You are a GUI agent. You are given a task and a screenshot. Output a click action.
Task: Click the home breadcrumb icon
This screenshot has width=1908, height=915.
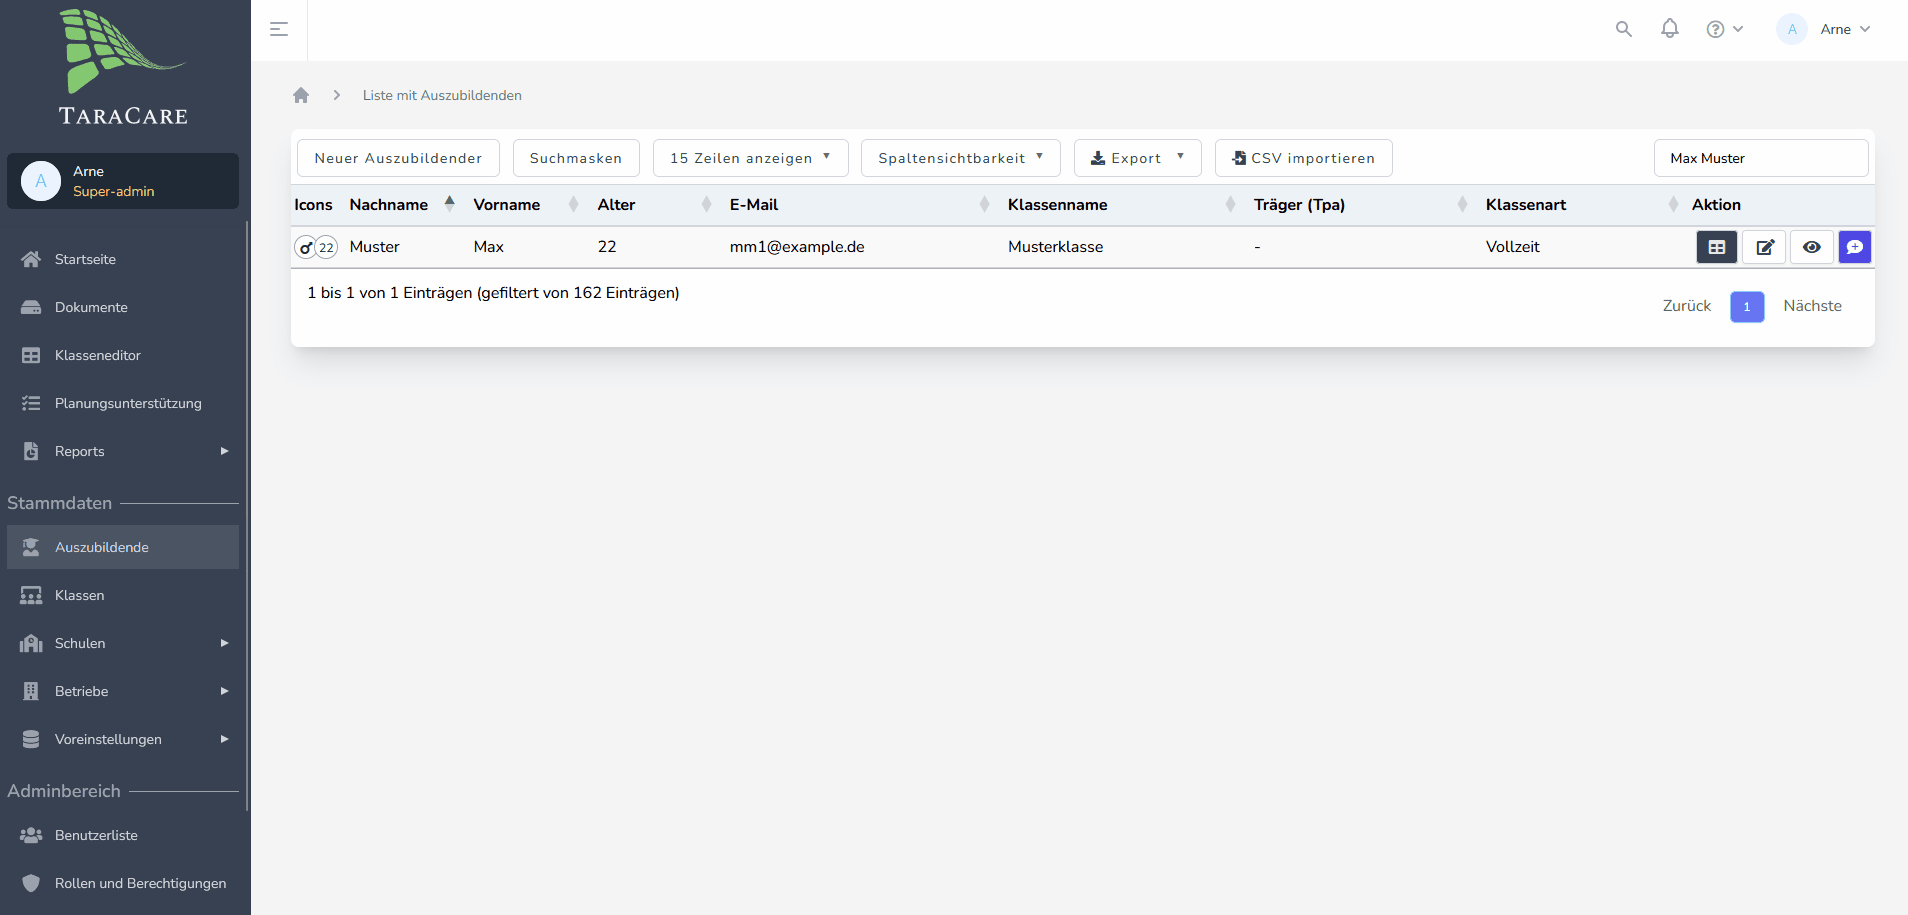click(x=301, y=95)
